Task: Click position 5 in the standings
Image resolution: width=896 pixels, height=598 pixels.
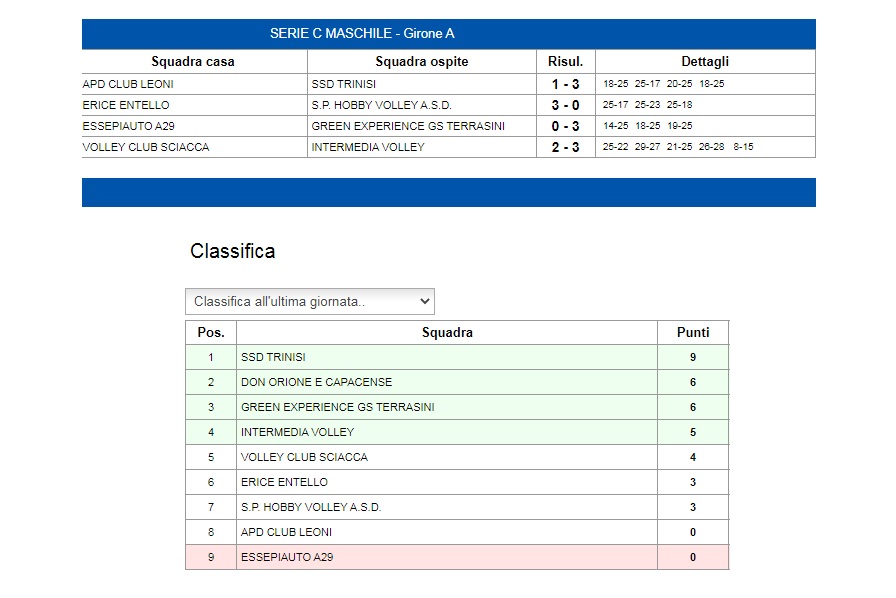Action: click(211, 457)
